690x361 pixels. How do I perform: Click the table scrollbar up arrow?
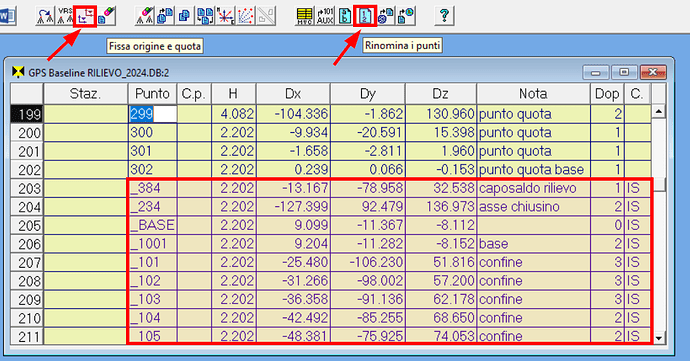(x=659, y=111)
